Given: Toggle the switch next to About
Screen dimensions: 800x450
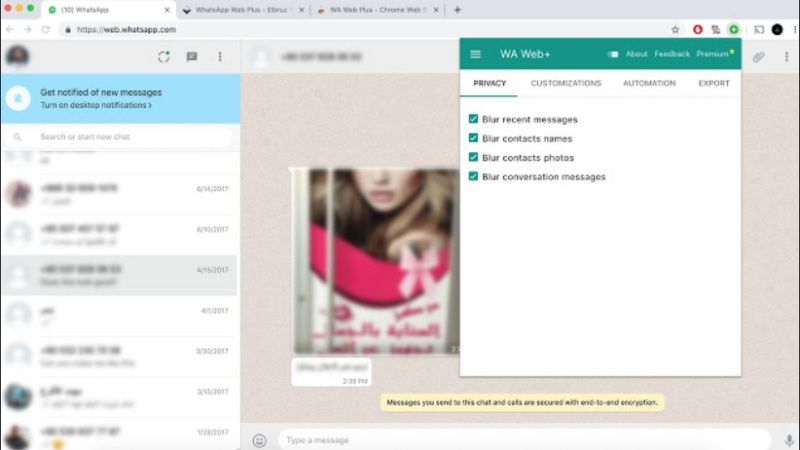Looking at the screenshot, I should (613, 54).
